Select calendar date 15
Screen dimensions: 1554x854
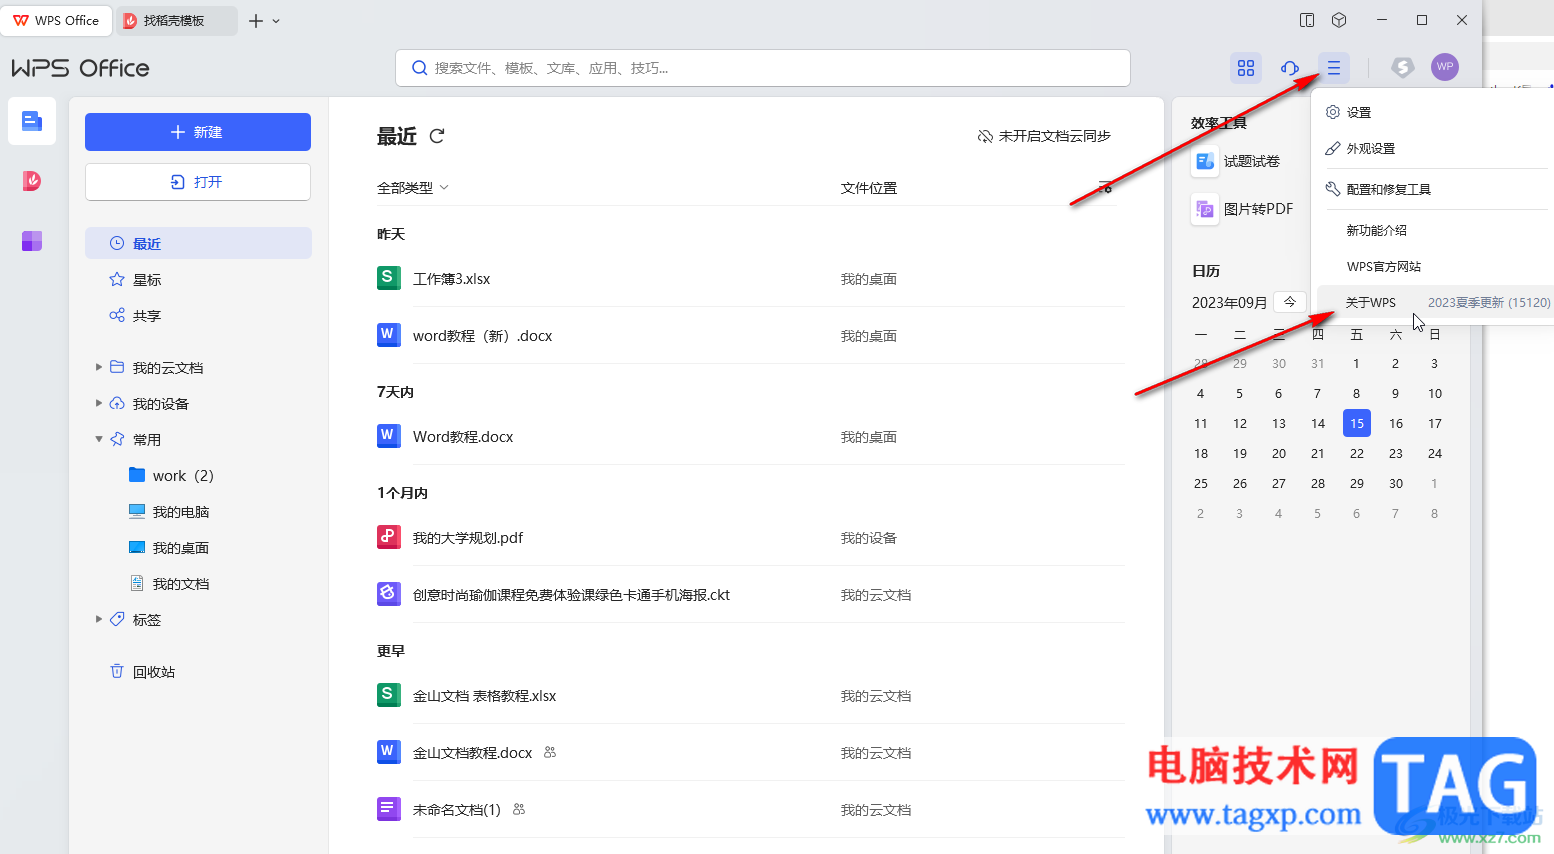1357,423
